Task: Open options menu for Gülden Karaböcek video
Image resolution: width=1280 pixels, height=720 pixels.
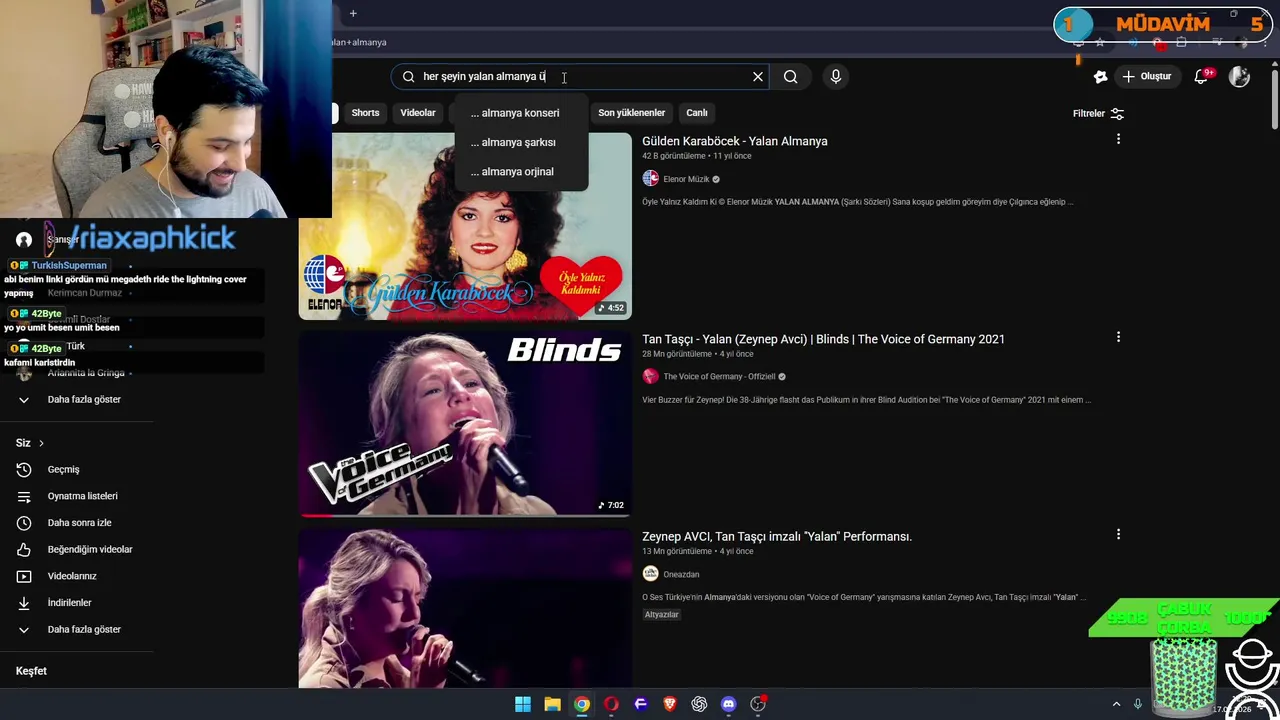Action: (1118, 139)
